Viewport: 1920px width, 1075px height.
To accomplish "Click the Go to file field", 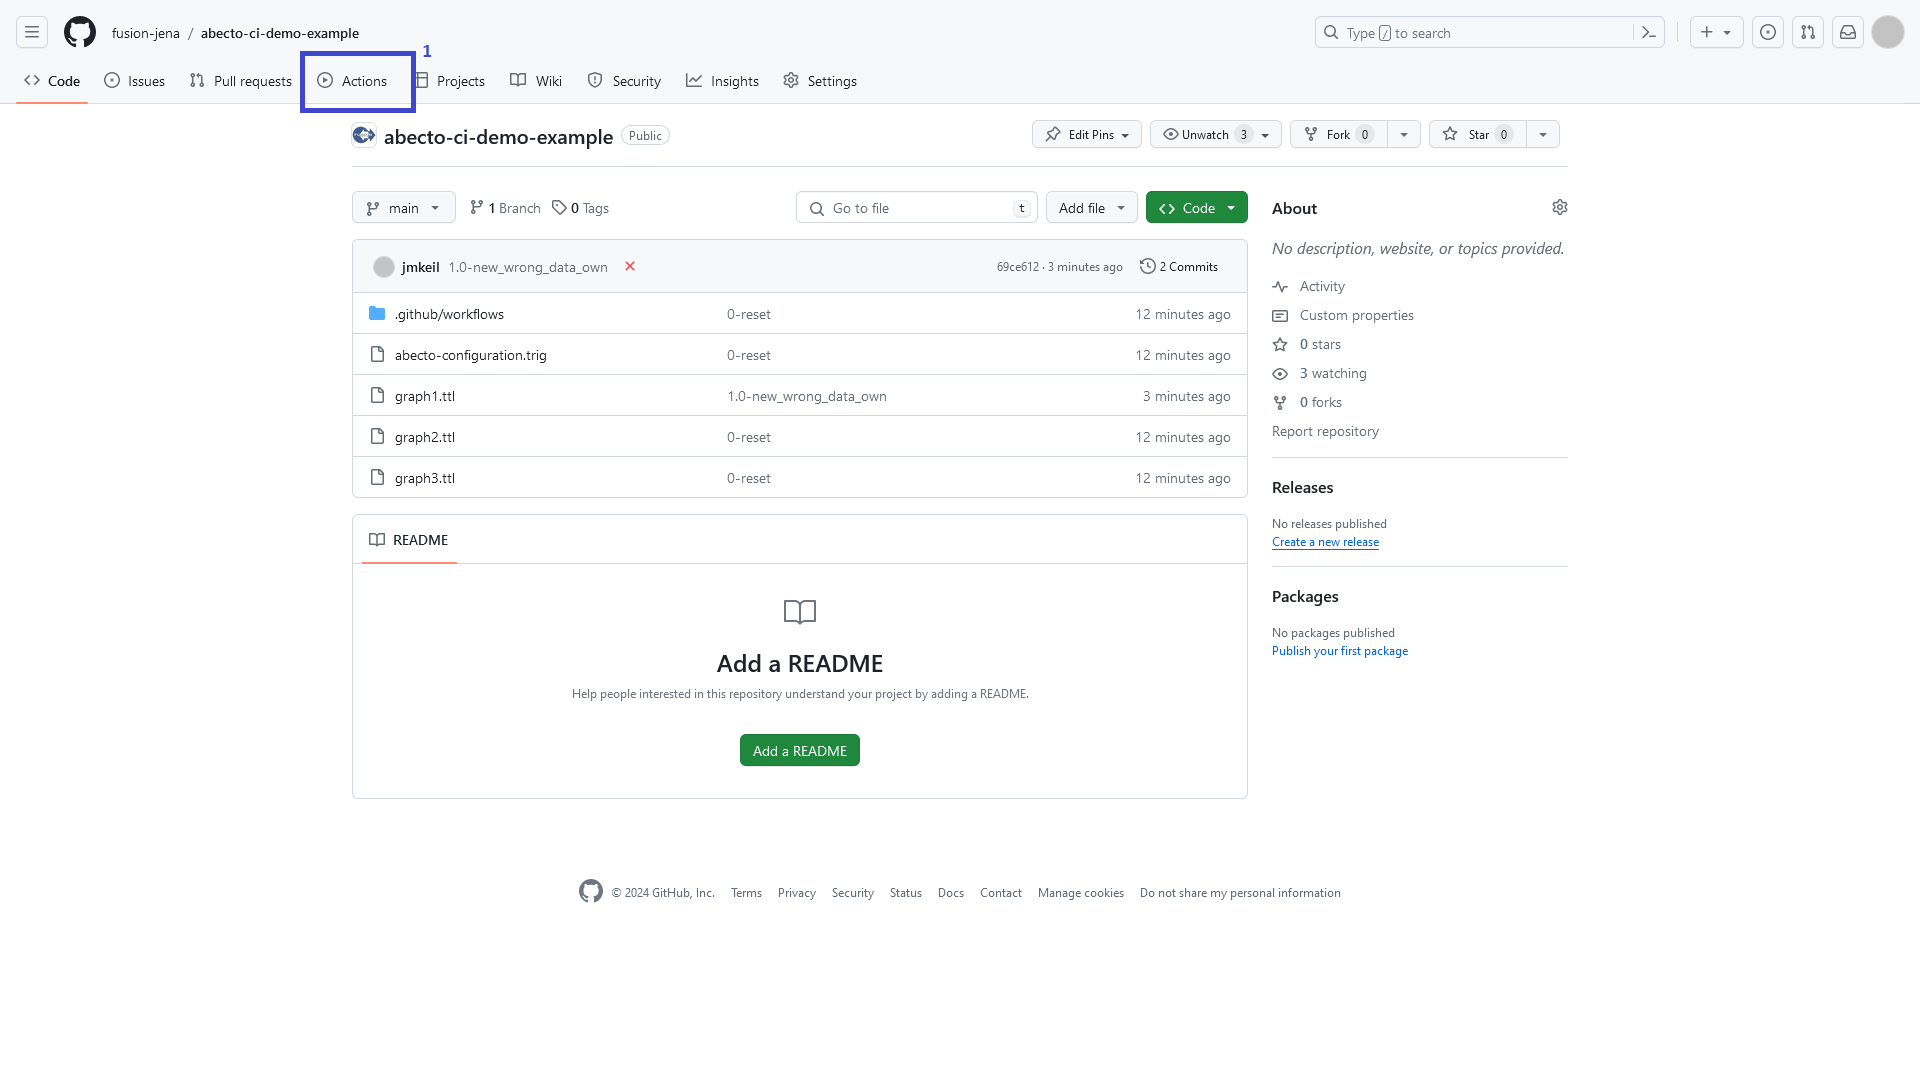I will (x=917, y=207).
